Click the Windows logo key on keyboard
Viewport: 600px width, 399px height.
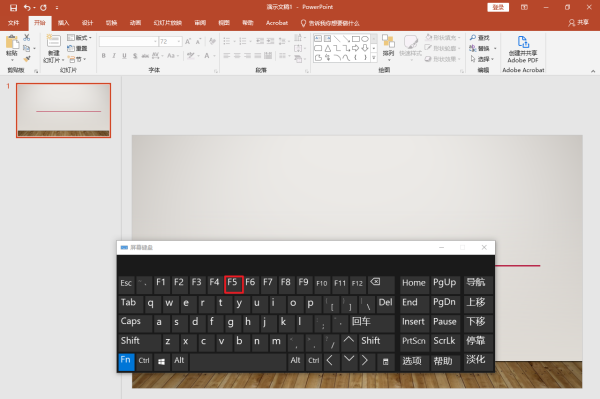pyautogui.click(x=161, y=362)
